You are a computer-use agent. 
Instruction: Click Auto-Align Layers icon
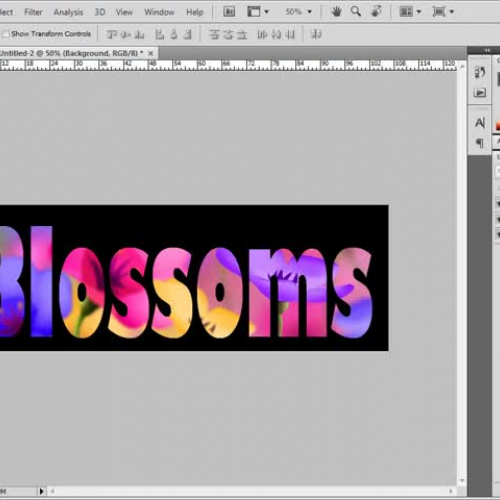click(316, 34)
